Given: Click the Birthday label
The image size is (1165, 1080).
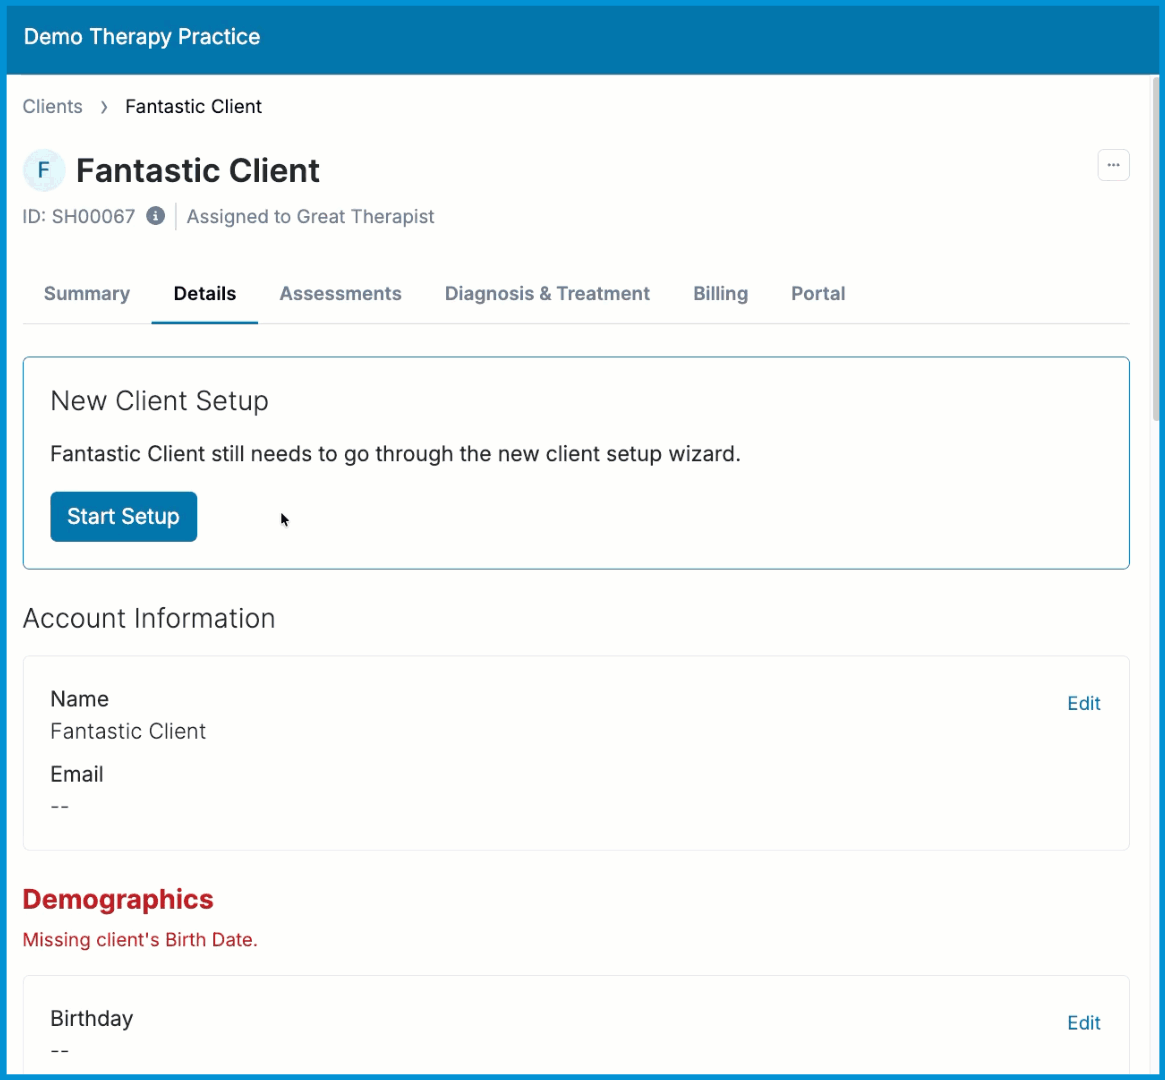Looking at the screenshot, I should (x=91, y=1018).
